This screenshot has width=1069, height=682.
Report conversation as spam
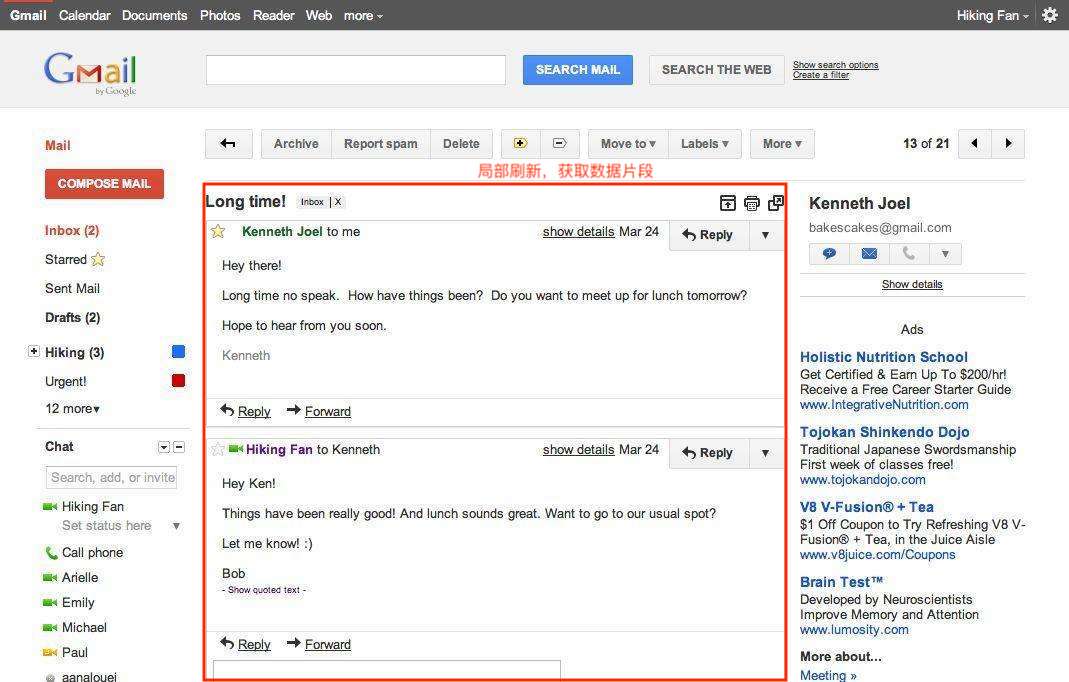point(380,144)
